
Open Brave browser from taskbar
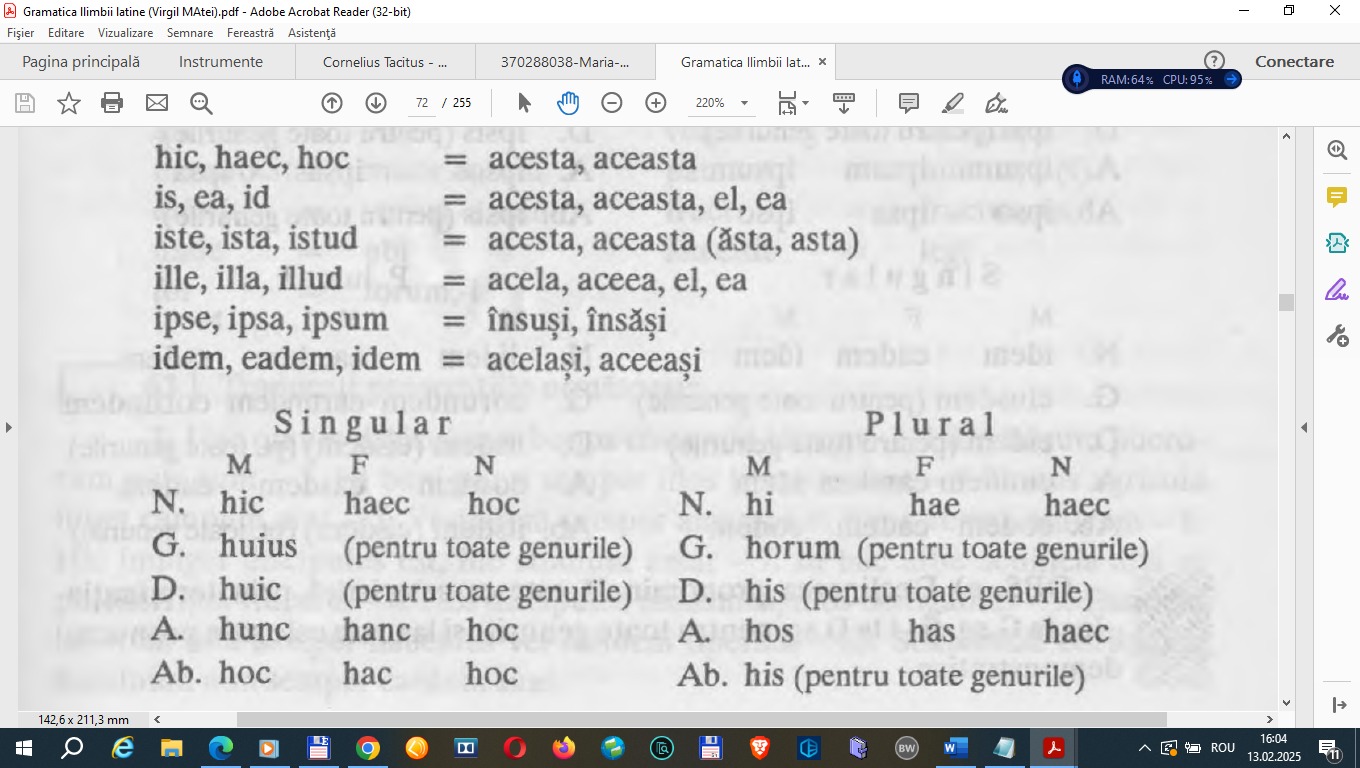[x=760, y=748]
